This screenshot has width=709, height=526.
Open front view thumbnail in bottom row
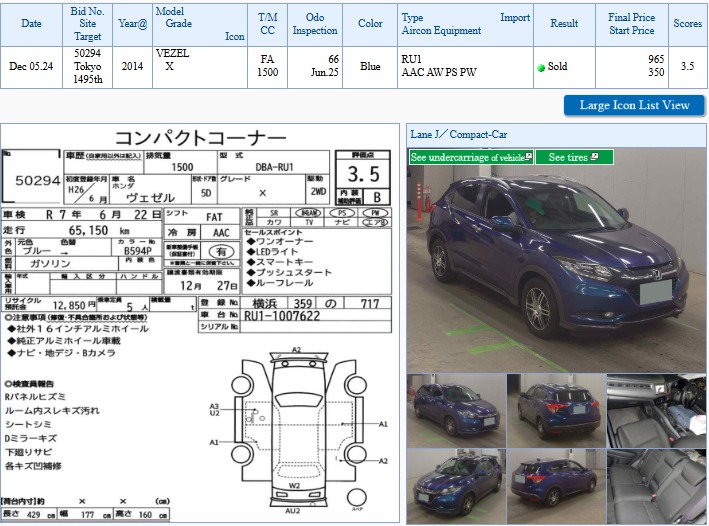(456, 487)
